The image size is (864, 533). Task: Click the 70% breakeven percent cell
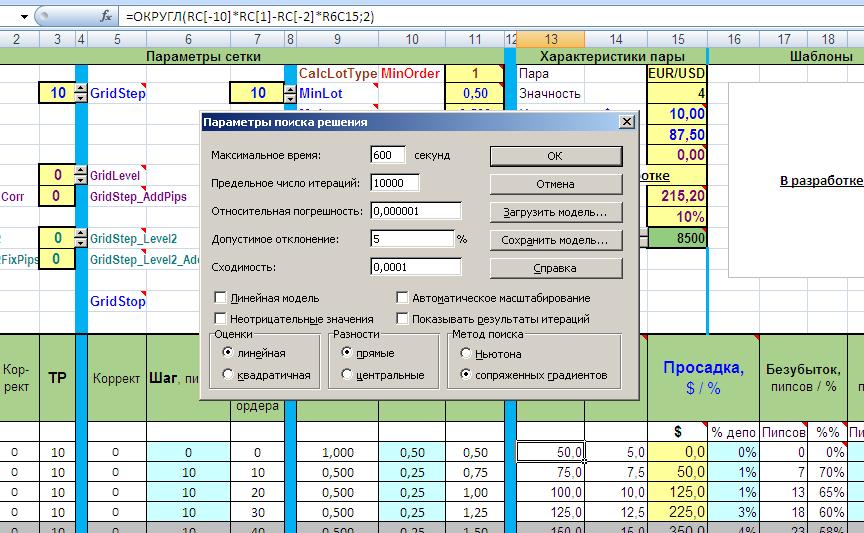point(827,472)
